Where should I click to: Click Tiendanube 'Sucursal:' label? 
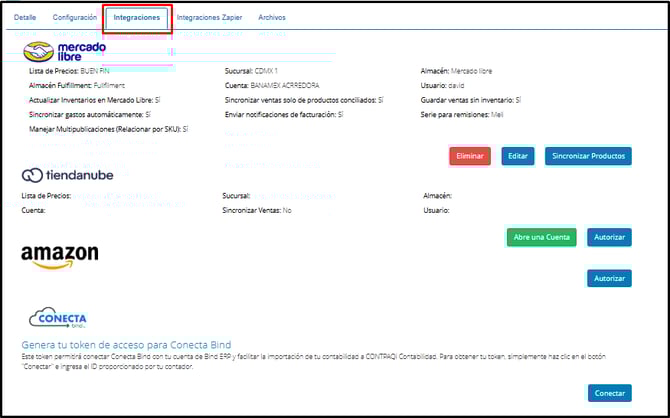(x=236, y=196)
